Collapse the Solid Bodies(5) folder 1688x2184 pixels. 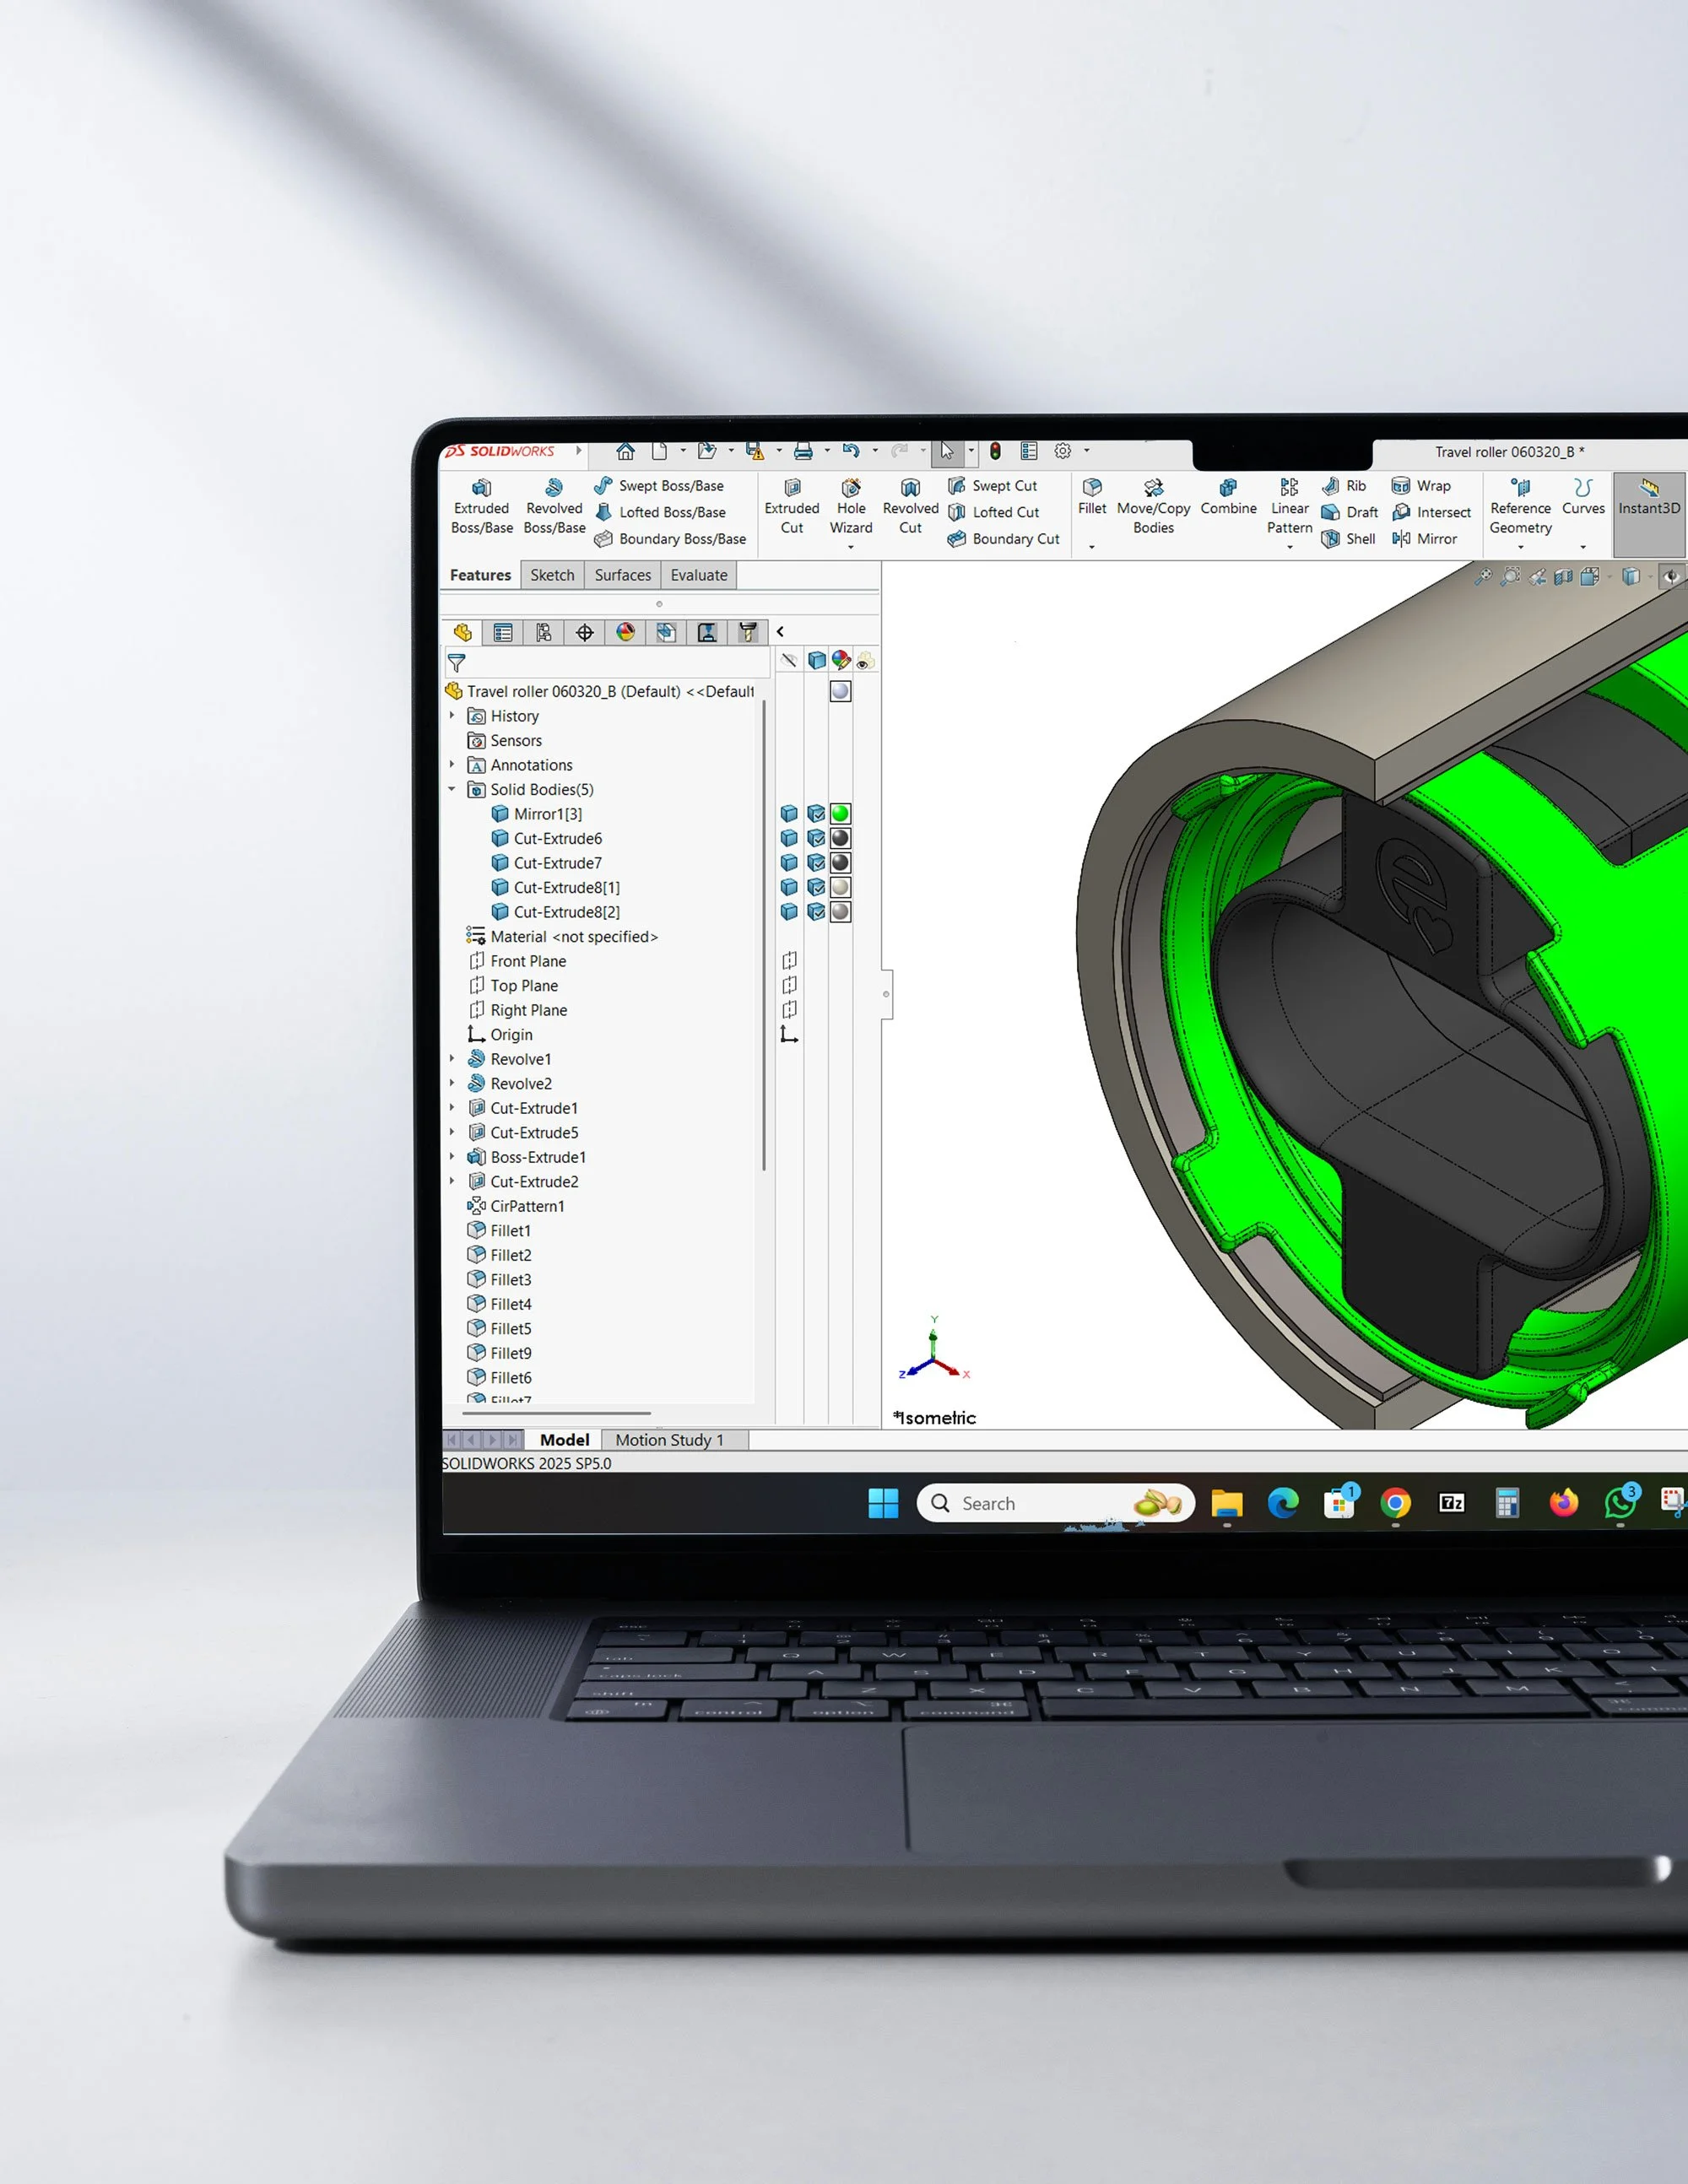[x=452, y=790]
